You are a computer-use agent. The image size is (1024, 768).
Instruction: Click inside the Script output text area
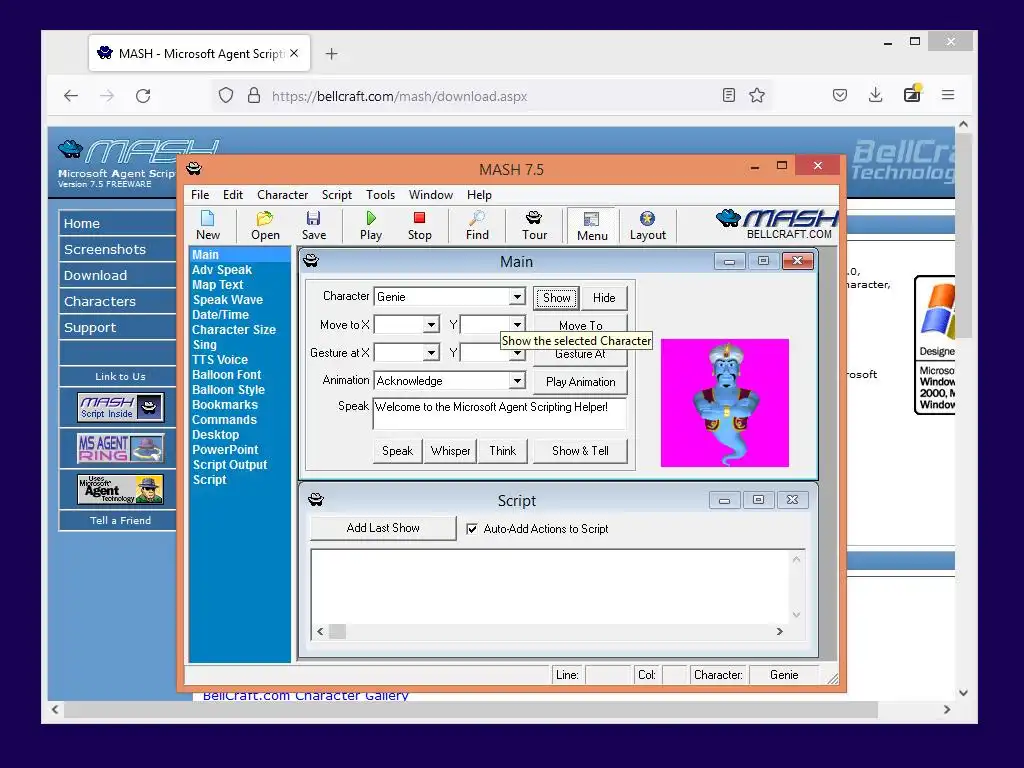(551, 587)
